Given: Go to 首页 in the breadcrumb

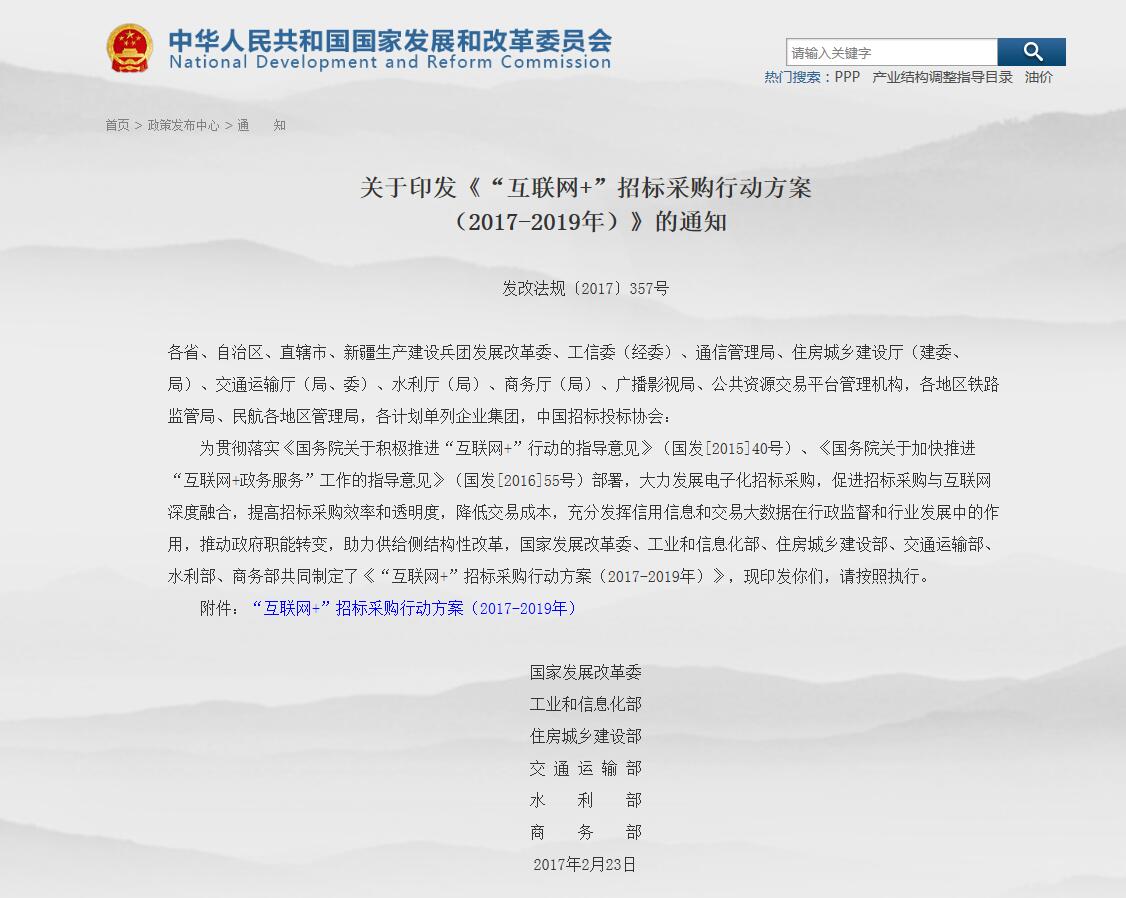Looking at the screenshot, I should pyautogui.click(x=117, y=125).
